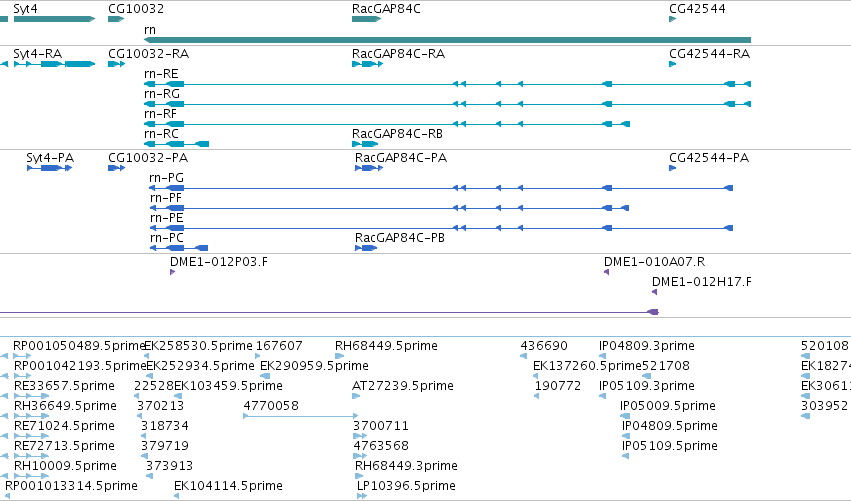The image size is (851, 501).
Task: Click the purple arrow under DME1-012H17.F
Action: [655, 292]
